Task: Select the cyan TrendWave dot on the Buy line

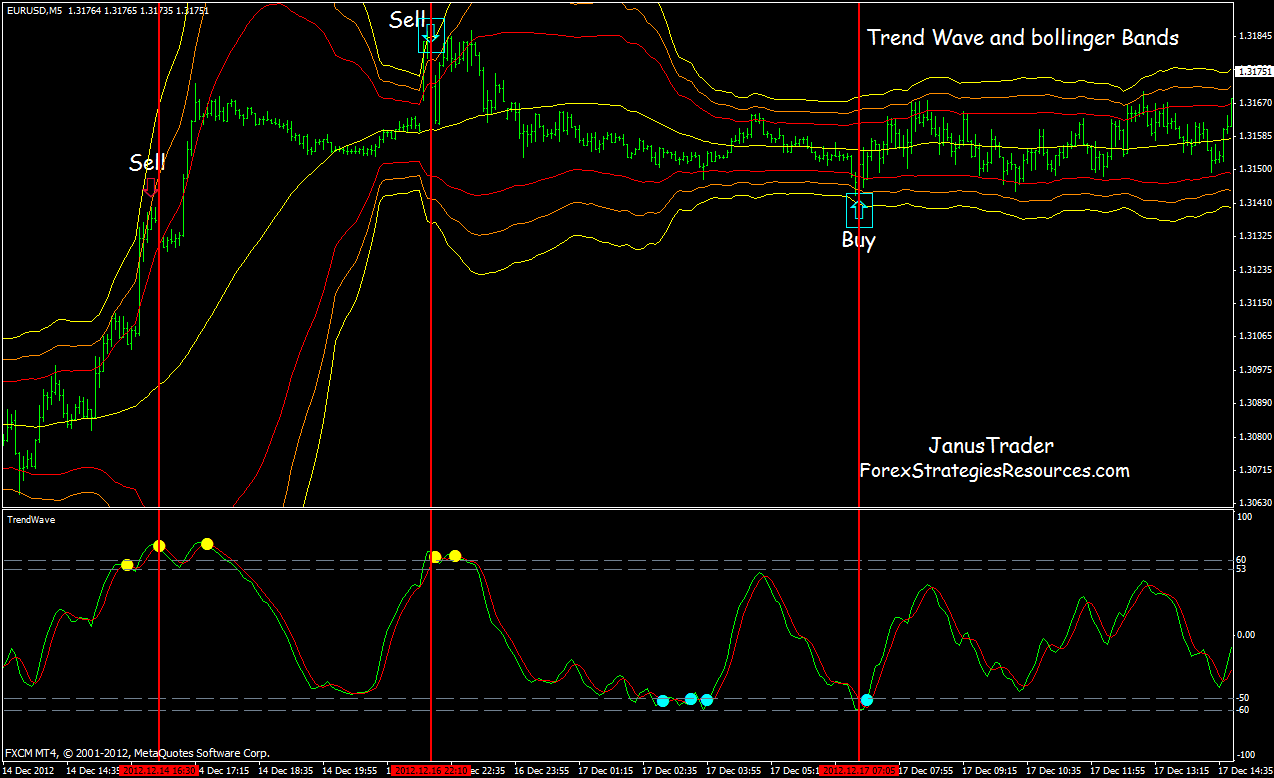Action: 866,700
